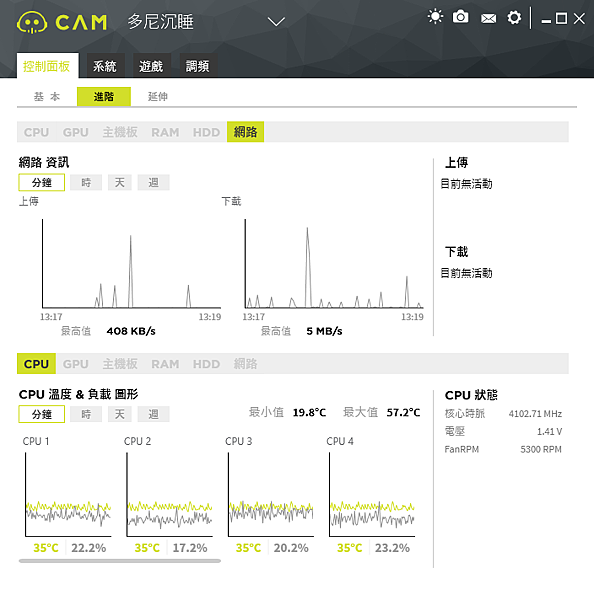
Task: Select GPU in the lower panel bar
Action: [x=75, y=364]
